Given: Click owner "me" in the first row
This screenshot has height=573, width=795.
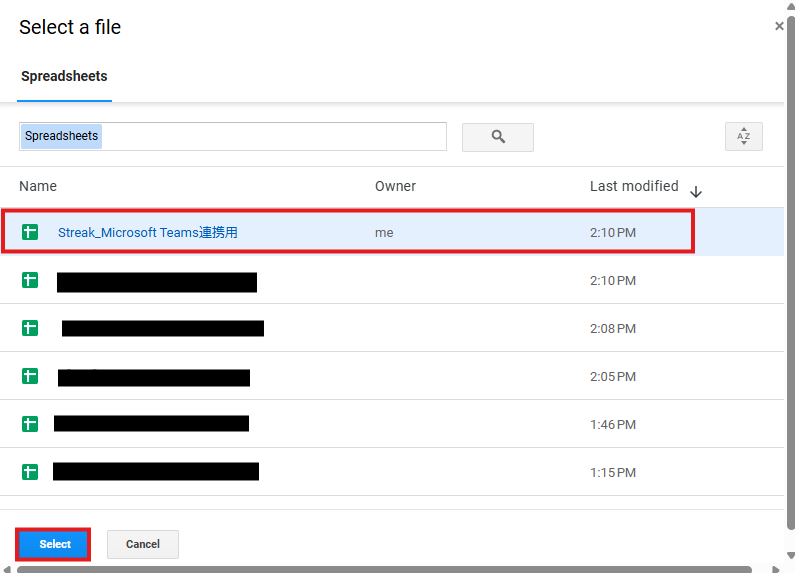Looking at the screenshot, I should pyautogui.click(x=384, y=233).
